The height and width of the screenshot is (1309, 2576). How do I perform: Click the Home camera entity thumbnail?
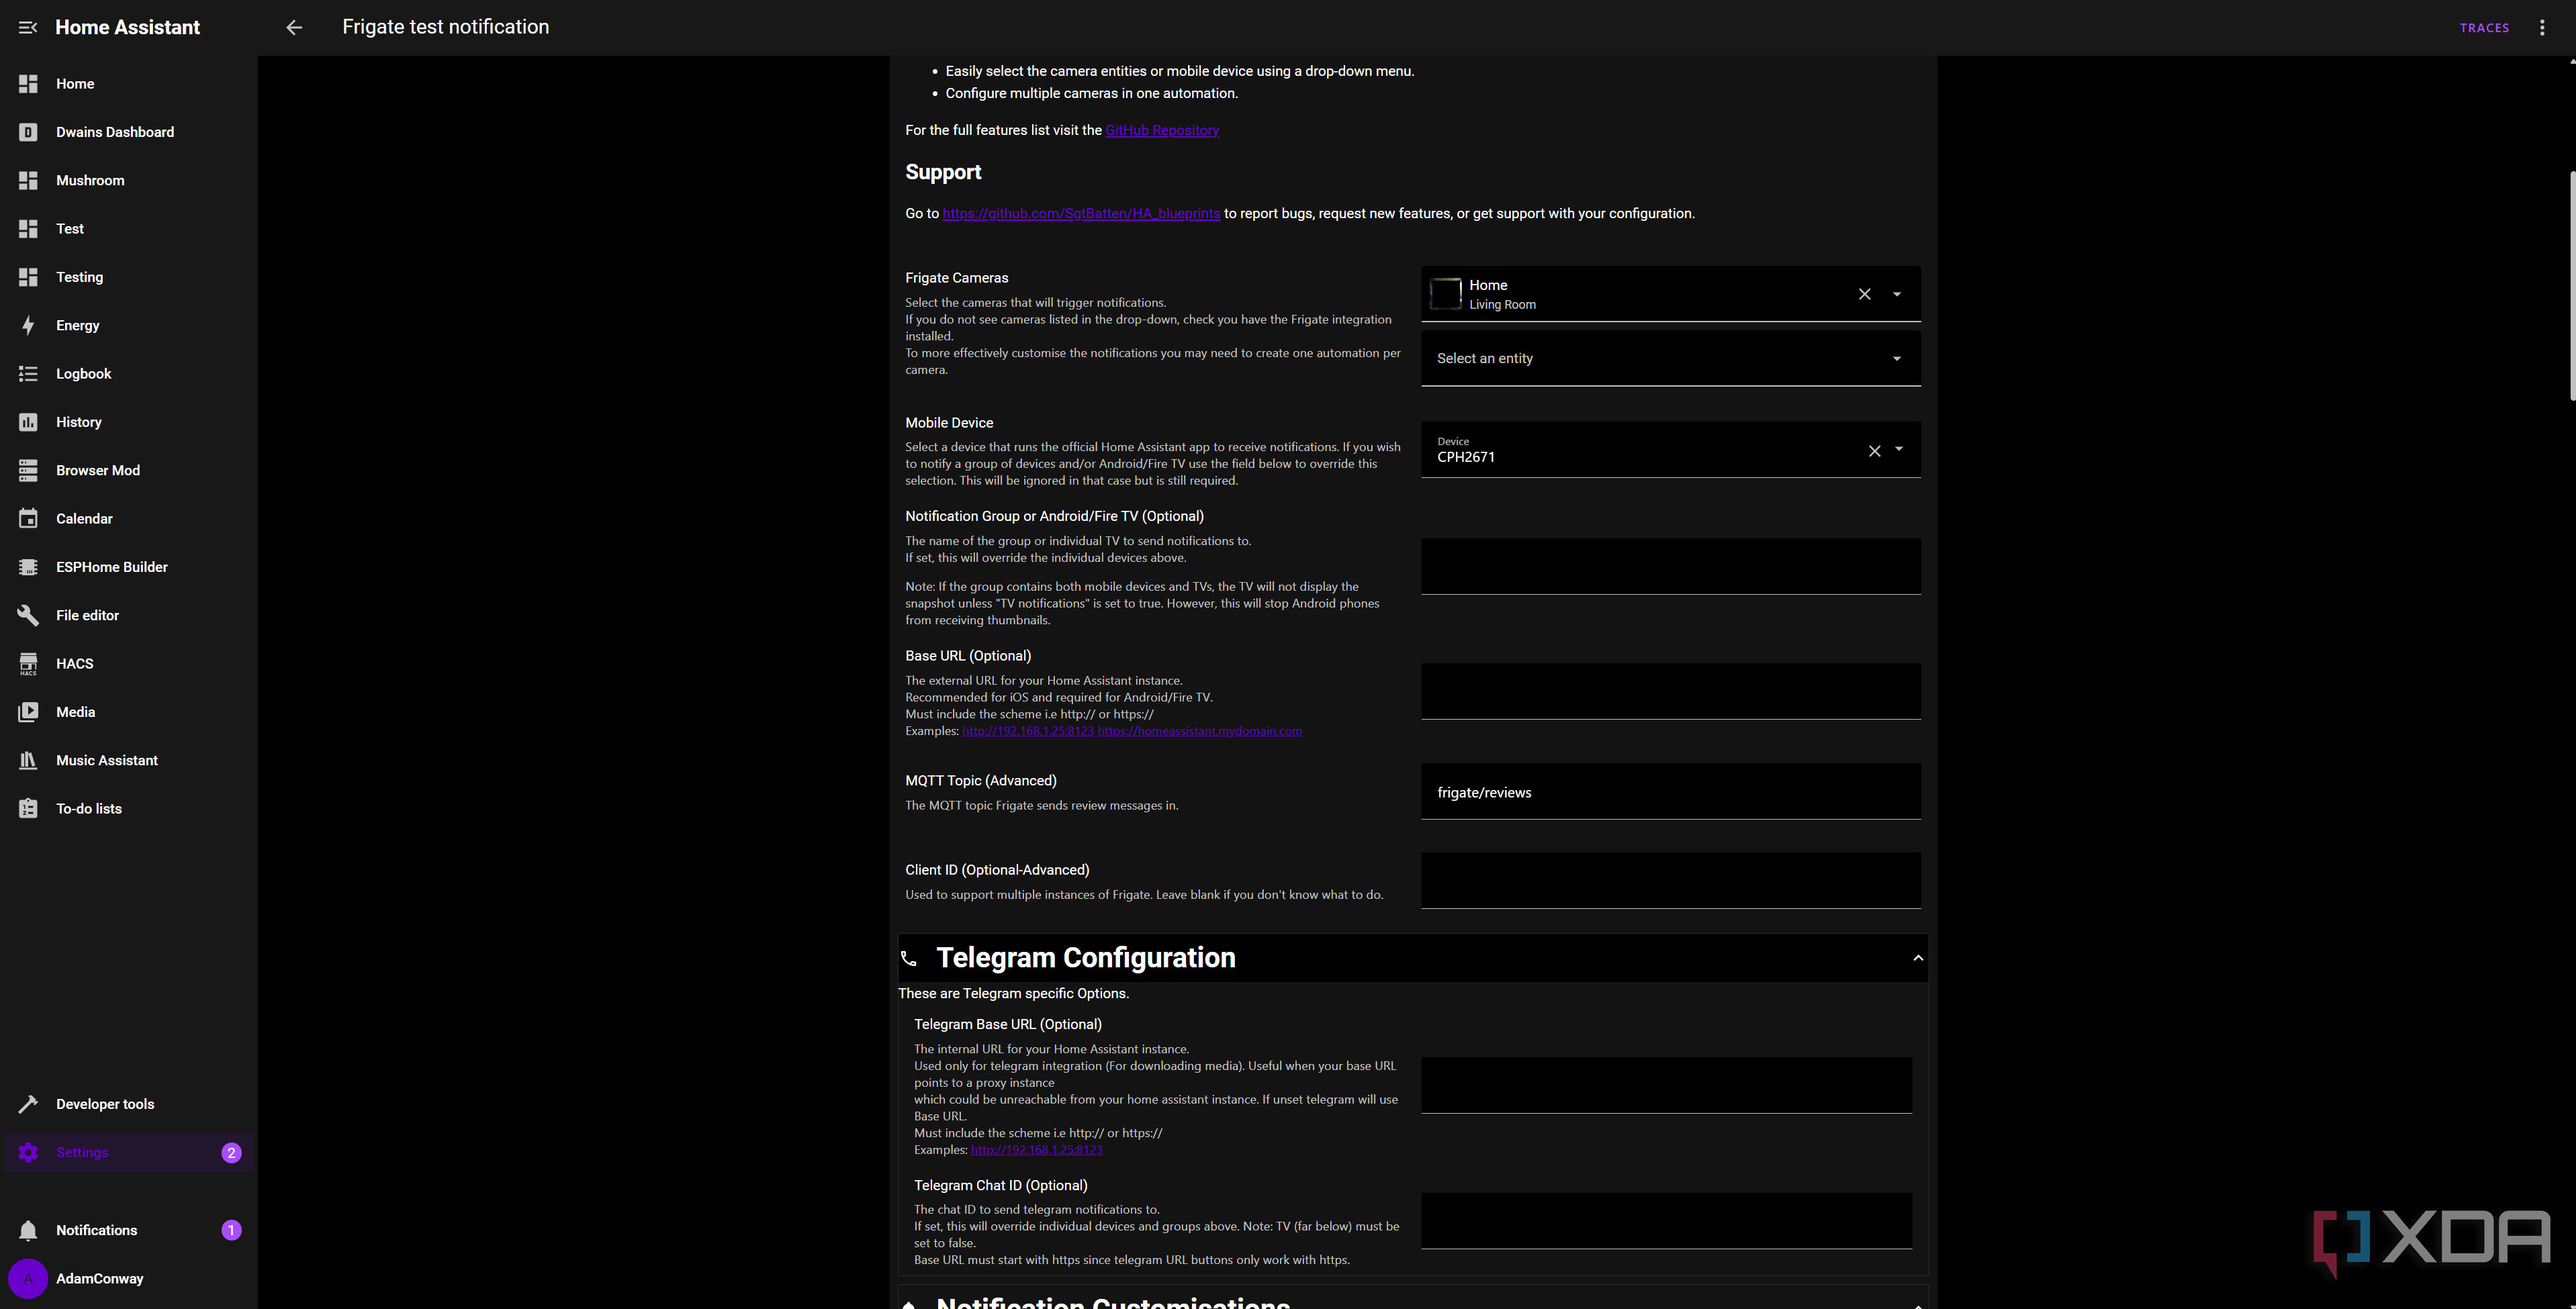coord(1445,294)
